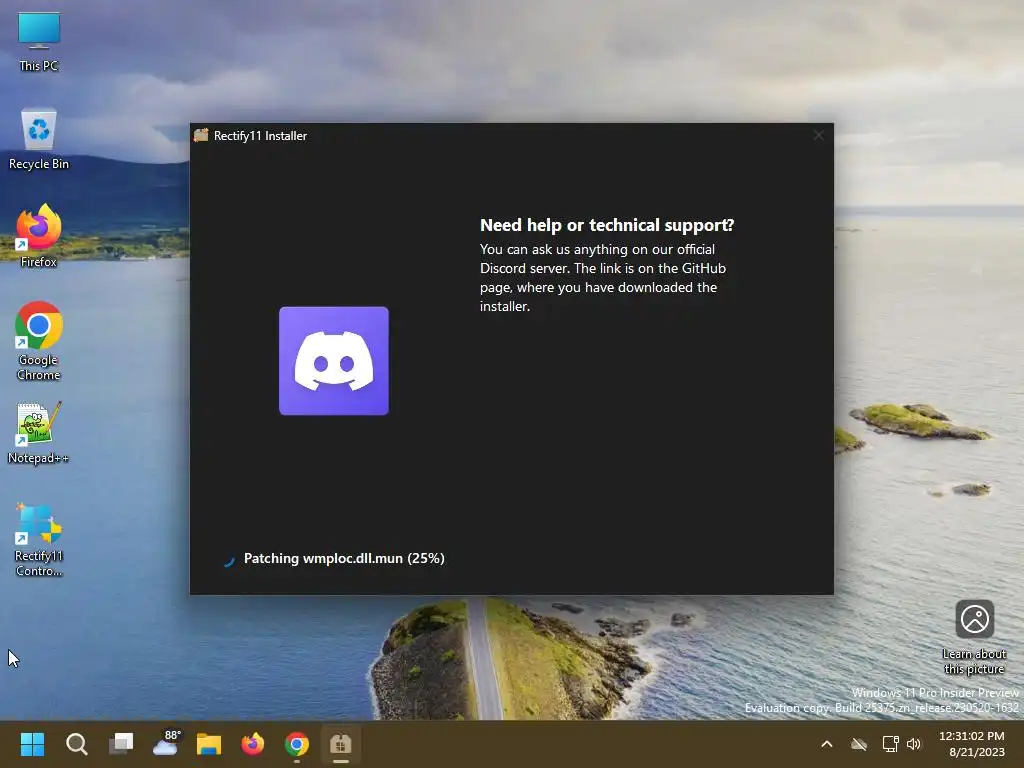Open taskbar Search
1024x768 pixels.
pyautogui.click(x=76, y=744)
